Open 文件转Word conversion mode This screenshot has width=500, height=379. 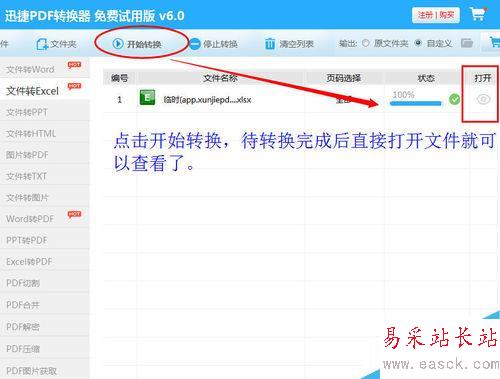click(44, 69)
